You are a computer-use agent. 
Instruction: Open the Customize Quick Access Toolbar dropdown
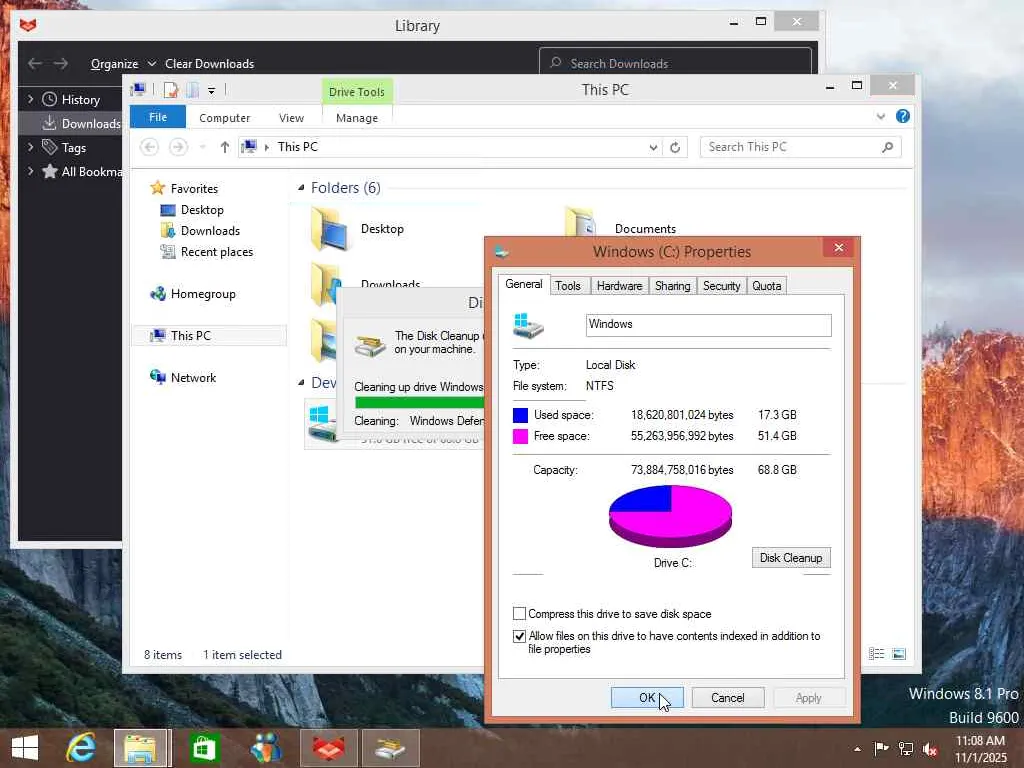212,91
